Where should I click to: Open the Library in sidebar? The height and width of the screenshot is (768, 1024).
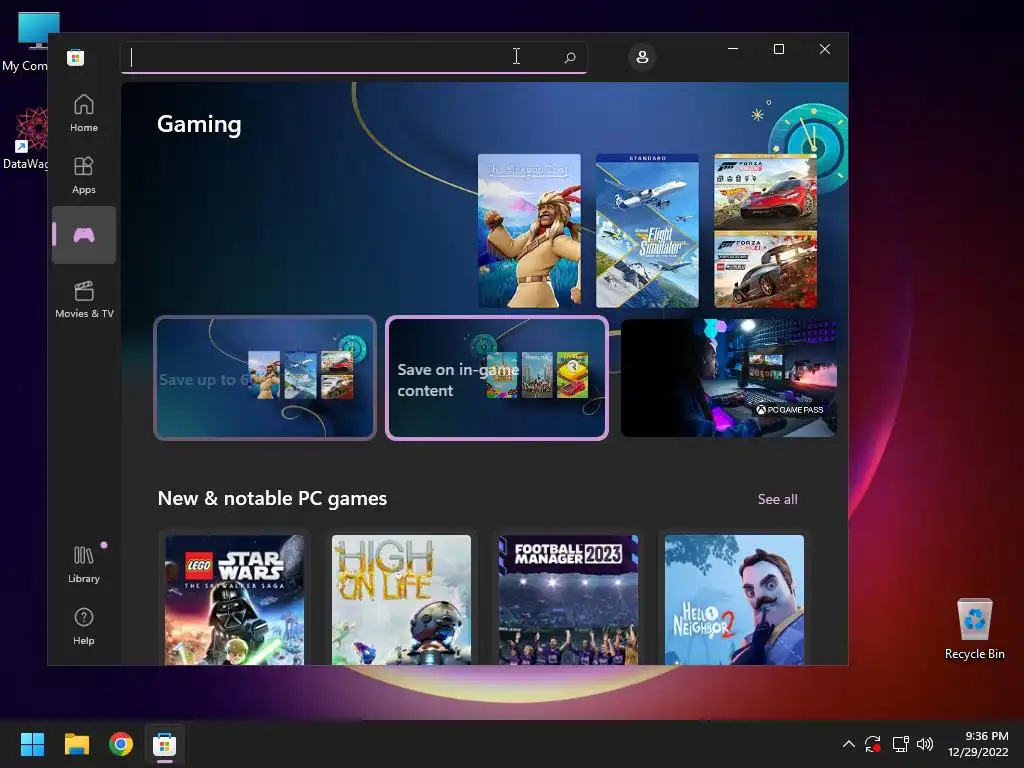click(84, 564)
